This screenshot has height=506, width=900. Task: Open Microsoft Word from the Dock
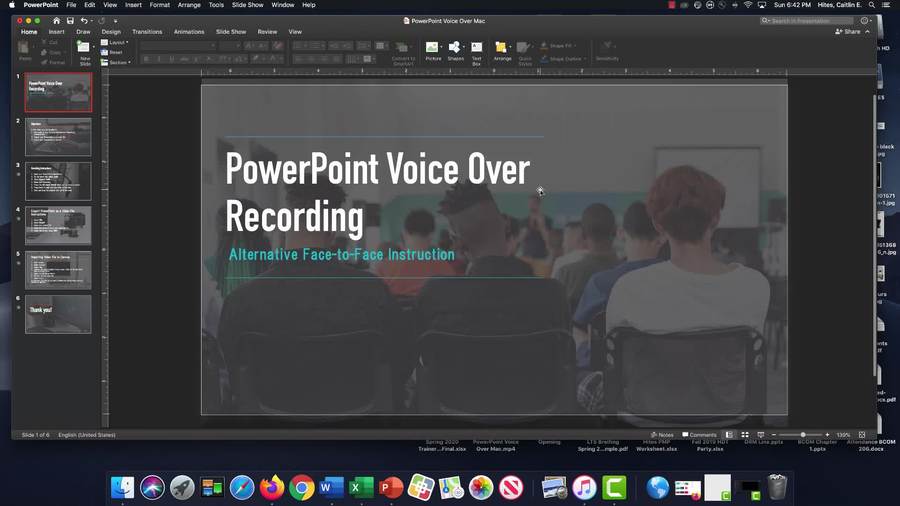tap(331, 488)
